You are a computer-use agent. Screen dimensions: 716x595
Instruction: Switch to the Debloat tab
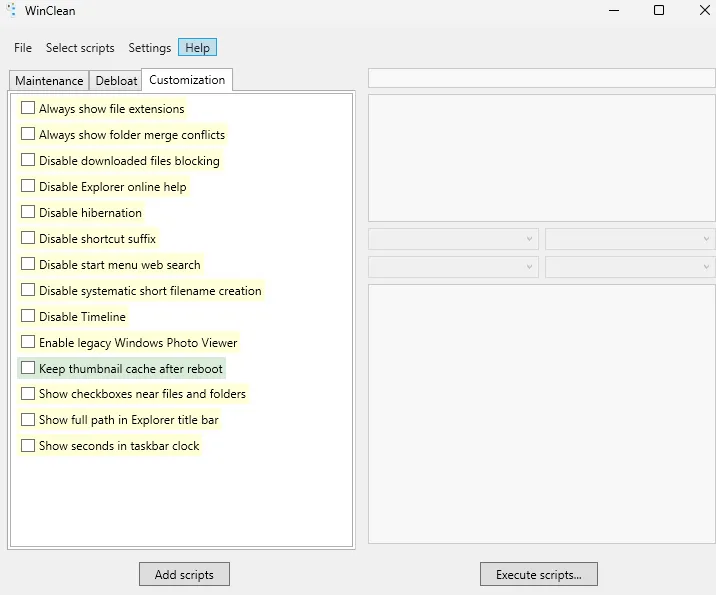116,81
